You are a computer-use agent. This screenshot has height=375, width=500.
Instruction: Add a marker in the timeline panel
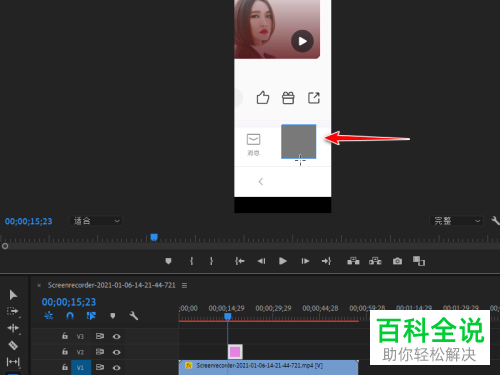(x=113, y=316)
